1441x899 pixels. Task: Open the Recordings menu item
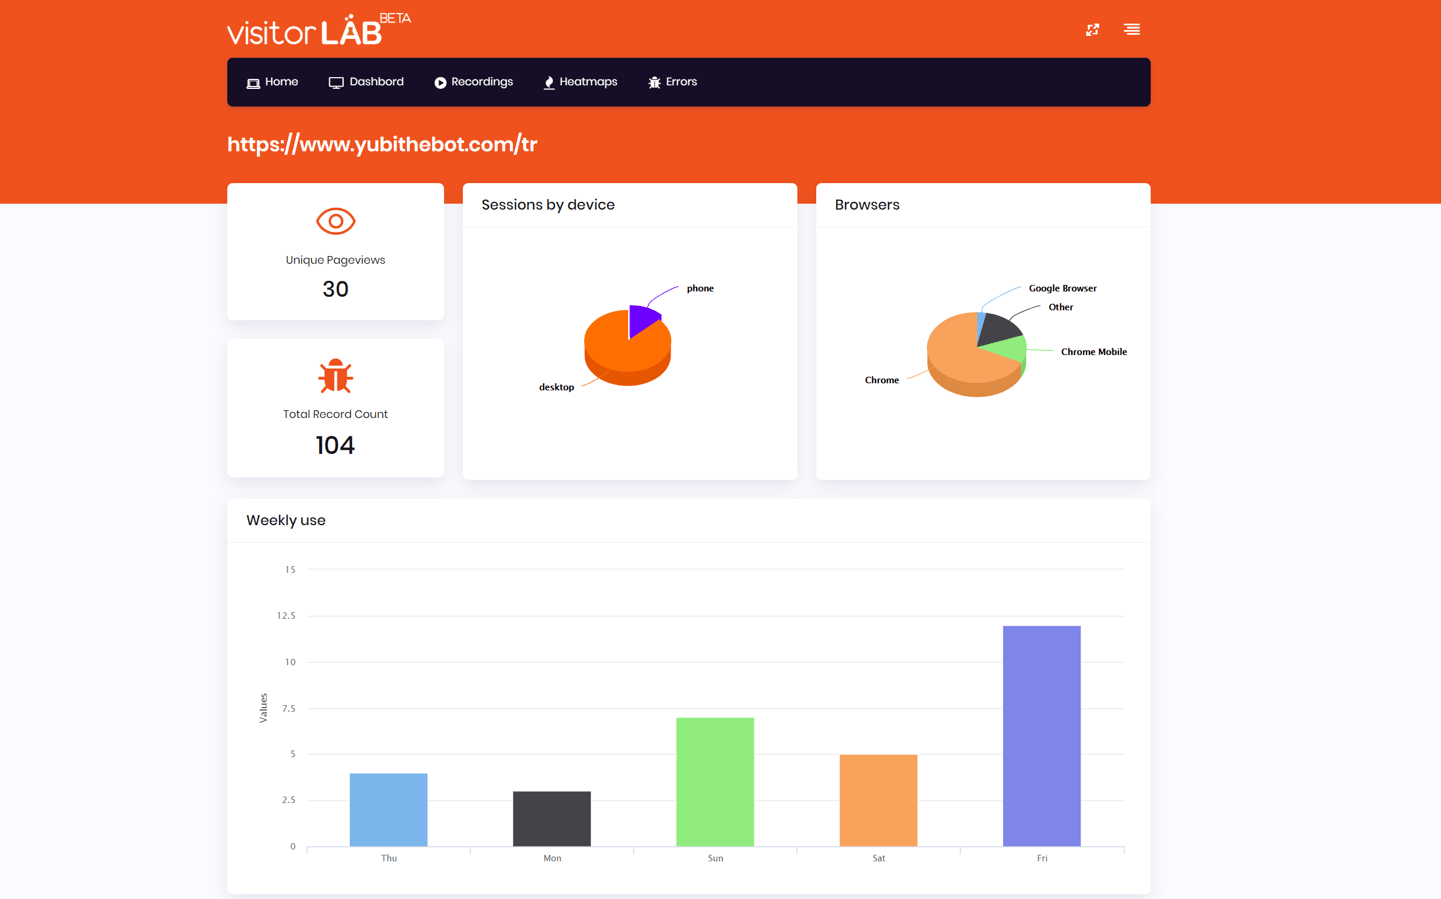pos(481,82)
